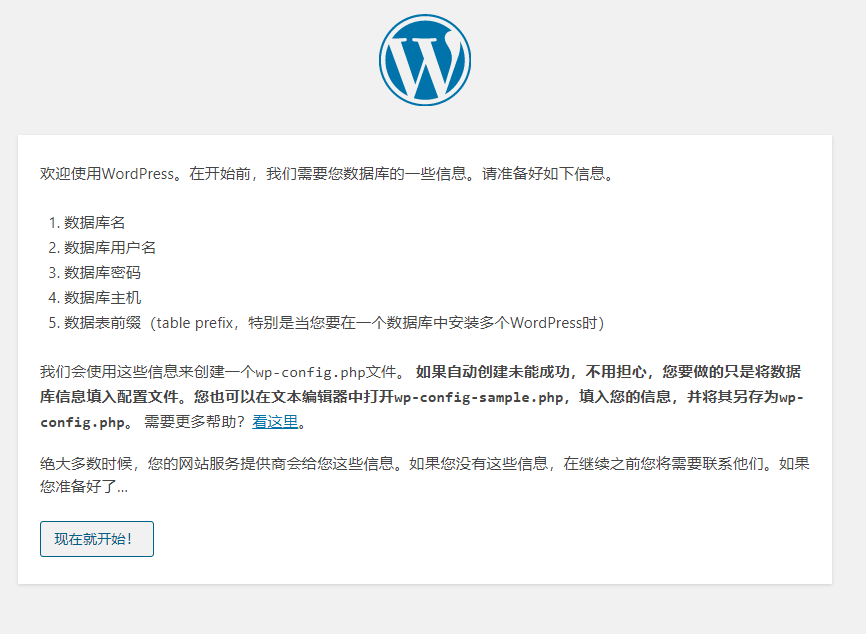Click the list item 数据库主机
This screenshot has width=866, height=634.
102,298
